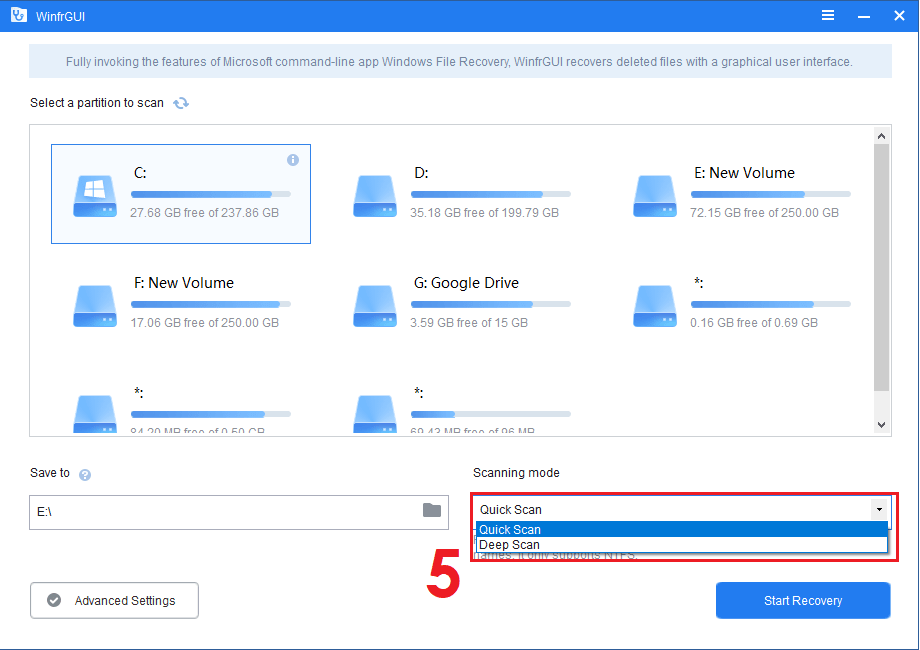Select the 0.69 GB unnamed partition
Screen dimensions: 920x650
click(655, 305)
